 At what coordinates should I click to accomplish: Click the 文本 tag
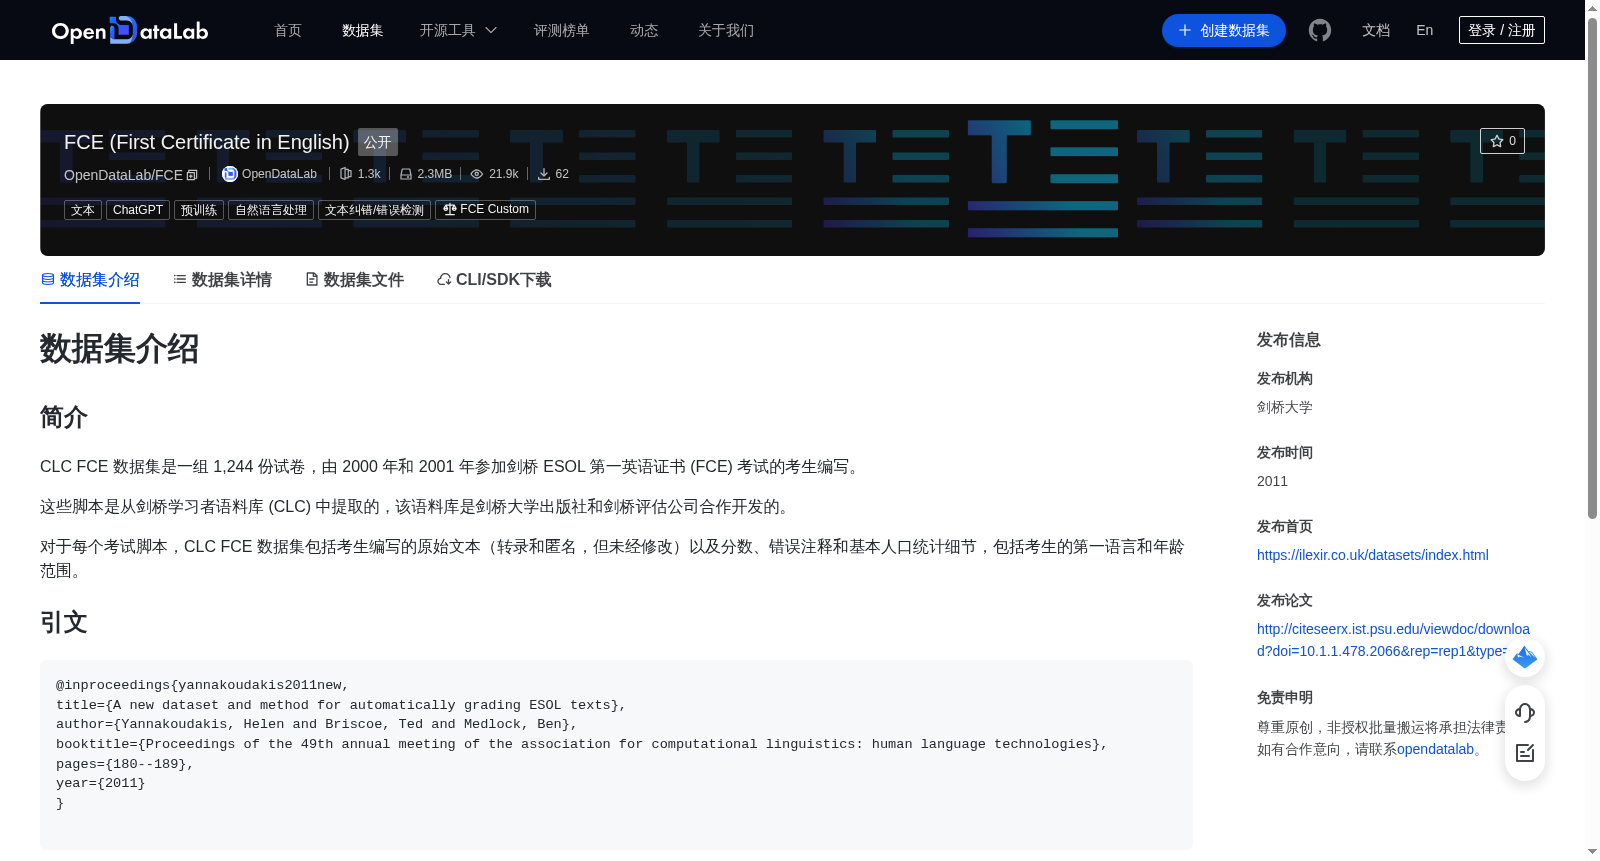83,210
